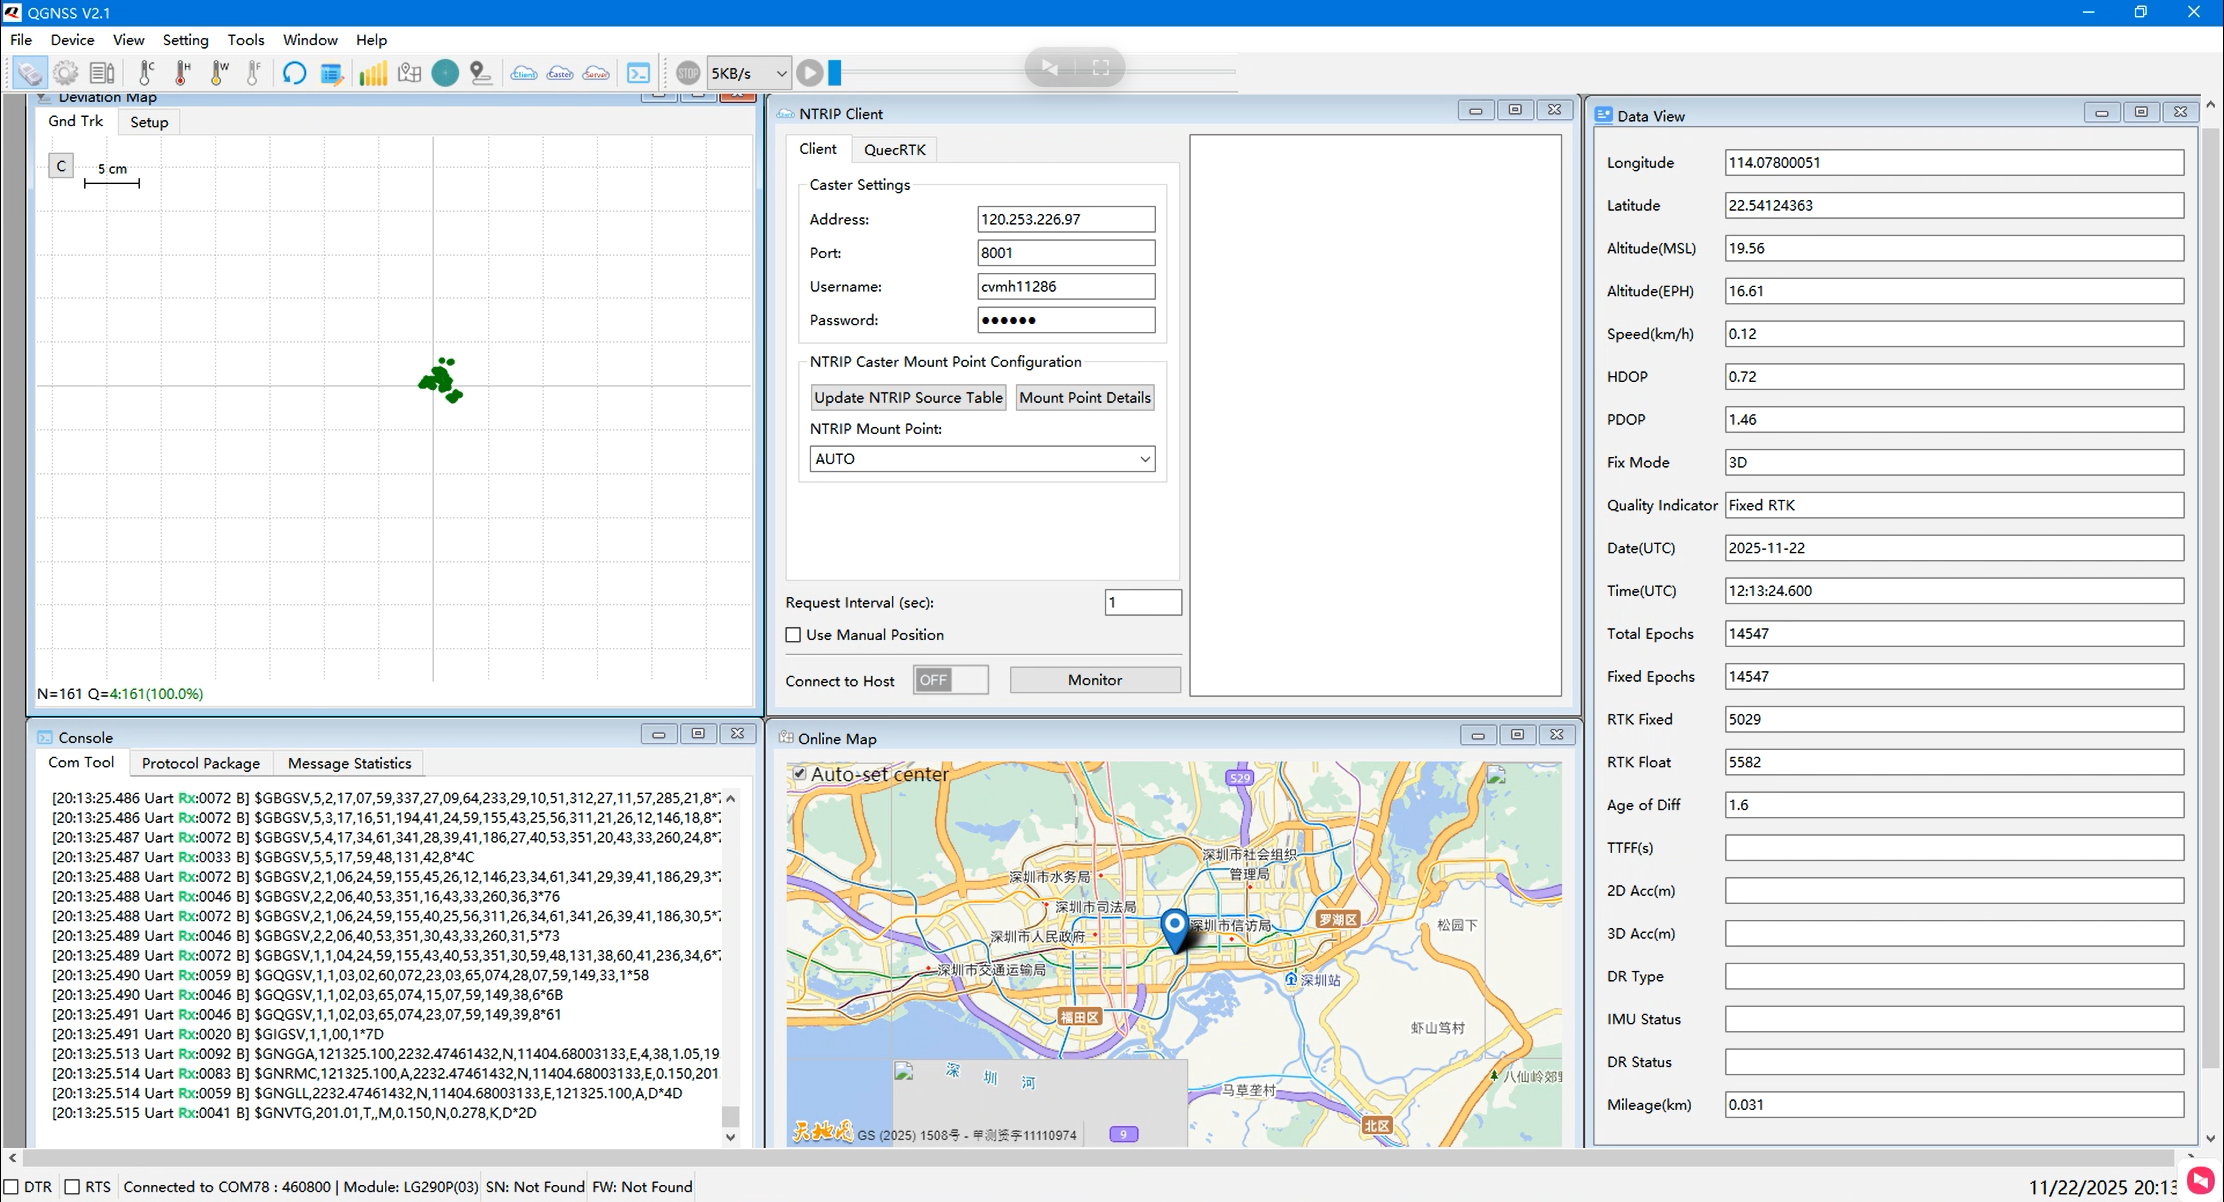The height and width of the screenshot is (1202, 2224).
Task: Click the cold start thermometer icon
Action: point(146,73)
